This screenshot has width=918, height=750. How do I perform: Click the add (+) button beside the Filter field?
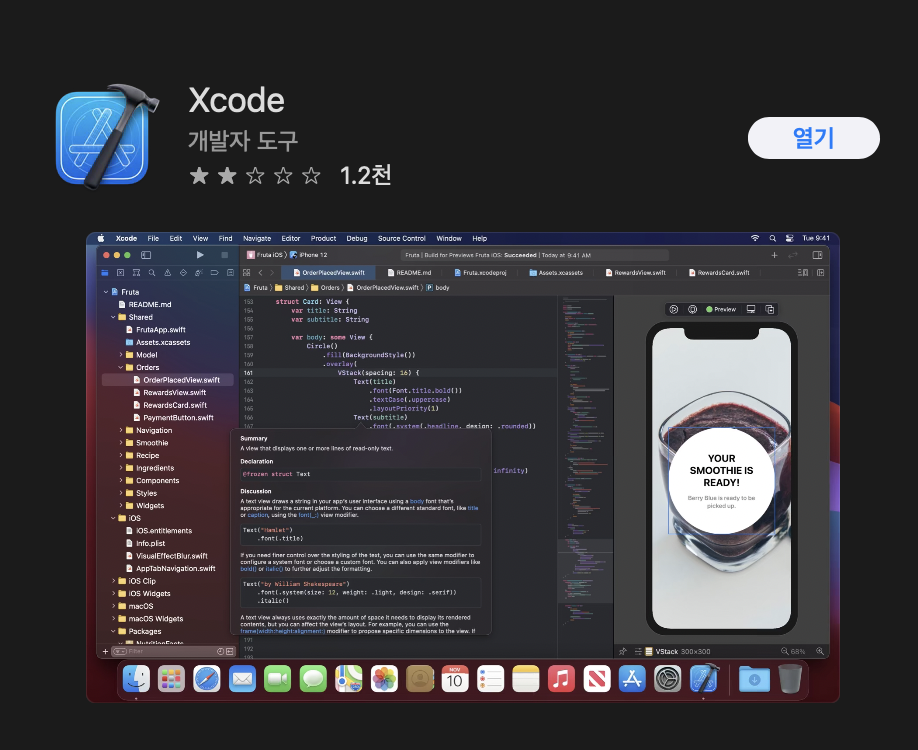pyautogui.click(x=105, y=651)
